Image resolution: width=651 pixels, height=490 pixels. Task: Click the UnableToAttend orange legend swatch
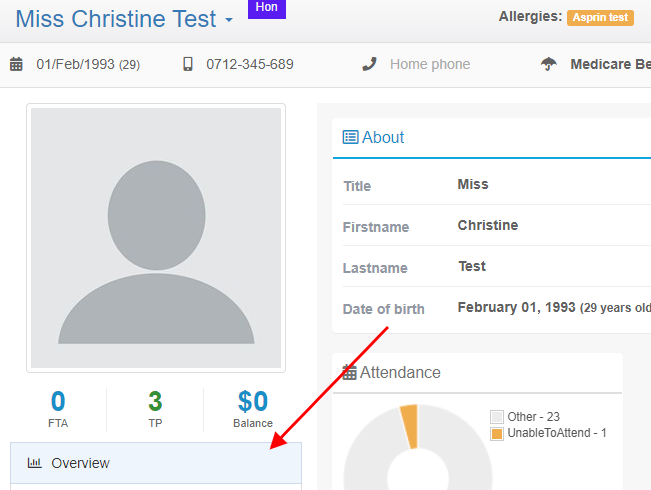click(x=497, y=434)
